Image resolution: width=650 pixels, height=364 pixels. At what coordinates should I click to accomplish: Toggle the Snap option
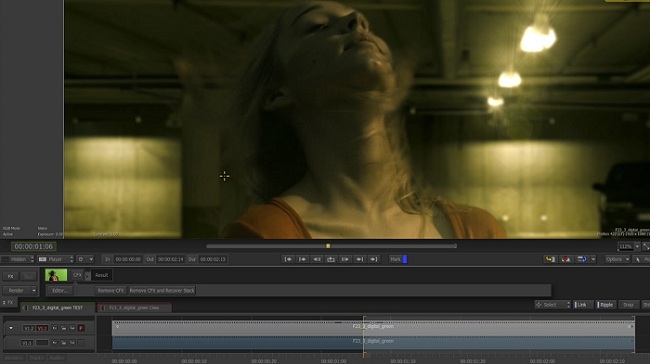[628, 305]
